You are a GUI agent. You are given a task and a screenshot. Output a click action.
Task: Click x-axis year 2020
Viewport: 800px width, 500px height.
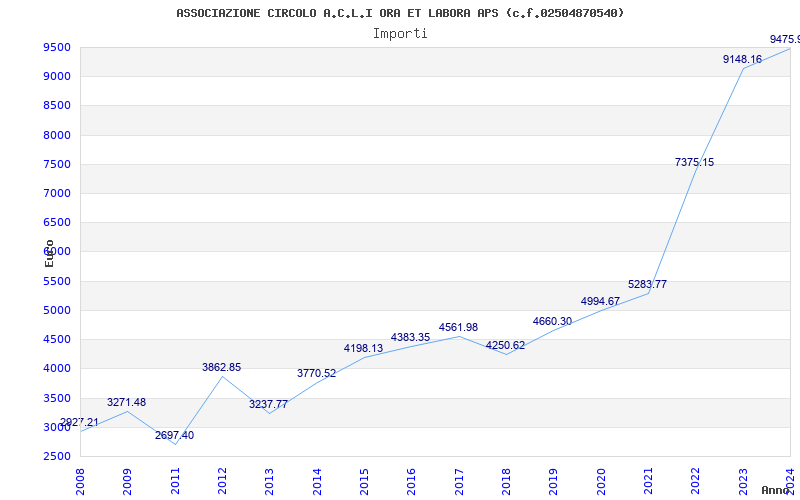click(x=601, y=482)
